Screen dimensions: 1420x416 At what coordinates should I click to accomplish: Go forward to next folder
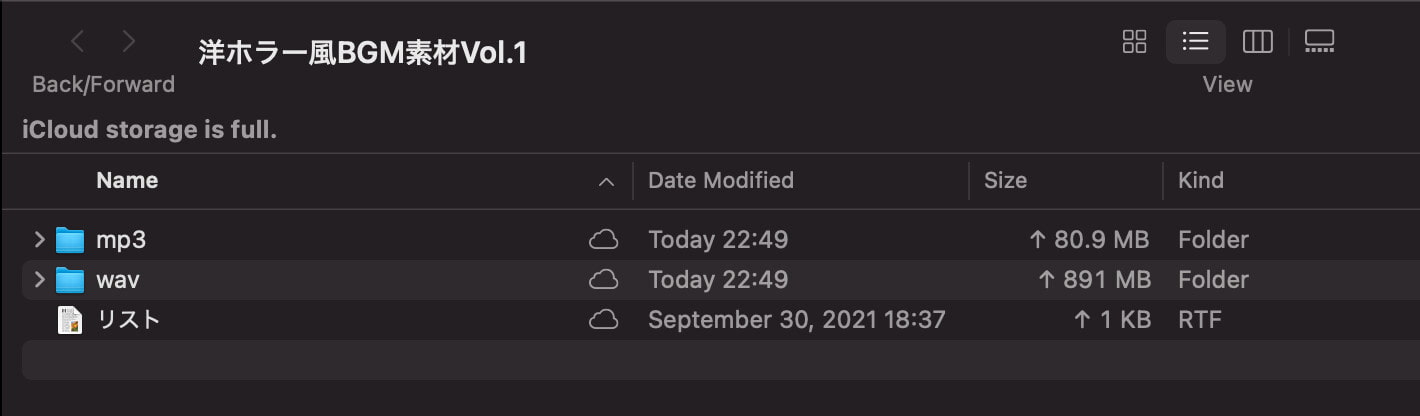pos(128,41)
